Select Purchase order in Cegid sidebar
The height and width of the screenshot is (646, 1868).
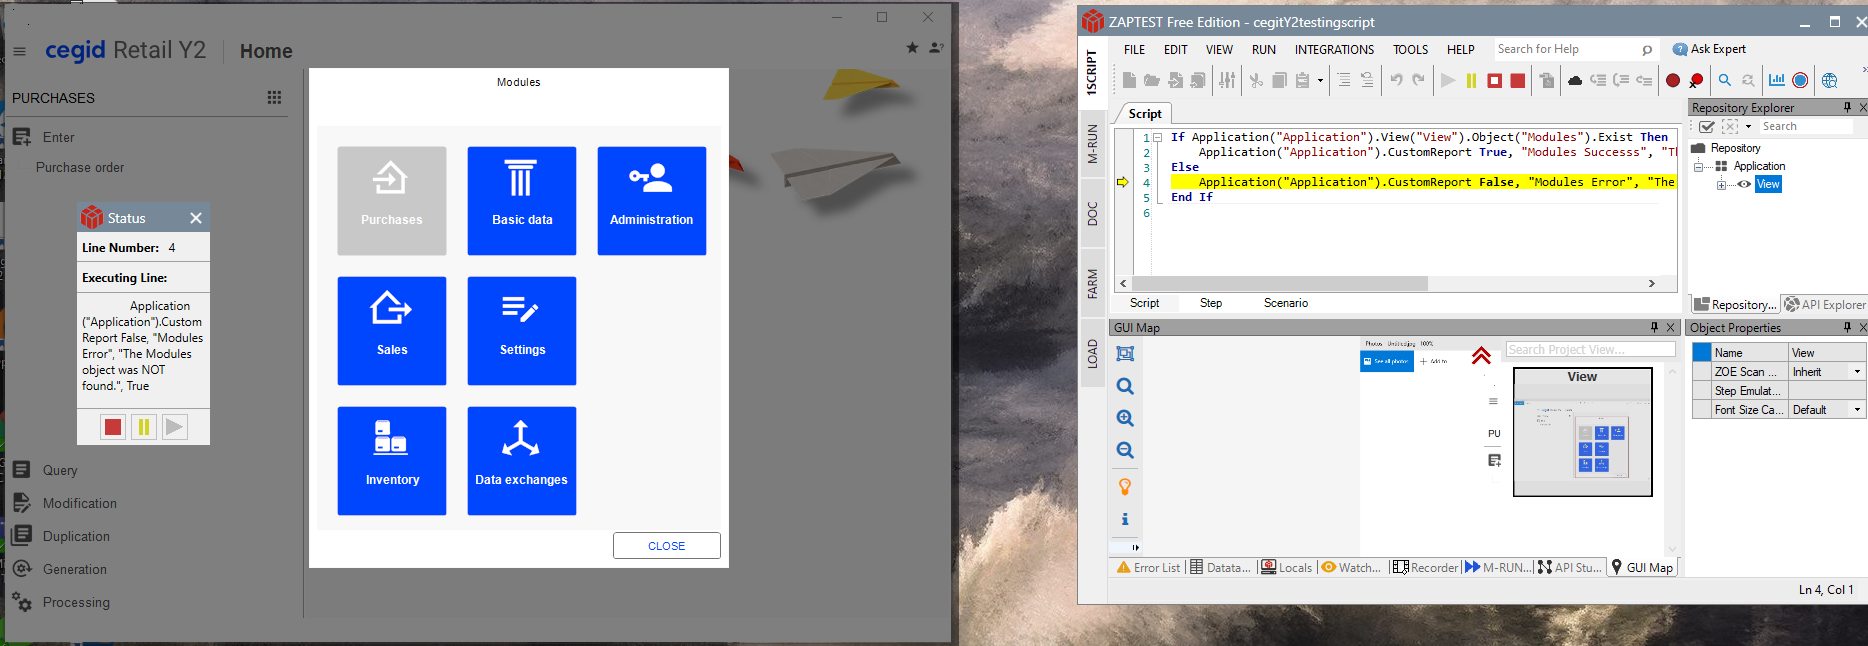click(x=80, y=167)
